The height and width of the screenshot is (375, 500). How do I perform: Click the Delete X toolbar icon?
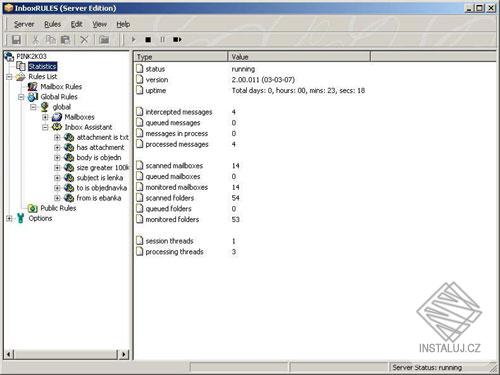pos(84,40)
